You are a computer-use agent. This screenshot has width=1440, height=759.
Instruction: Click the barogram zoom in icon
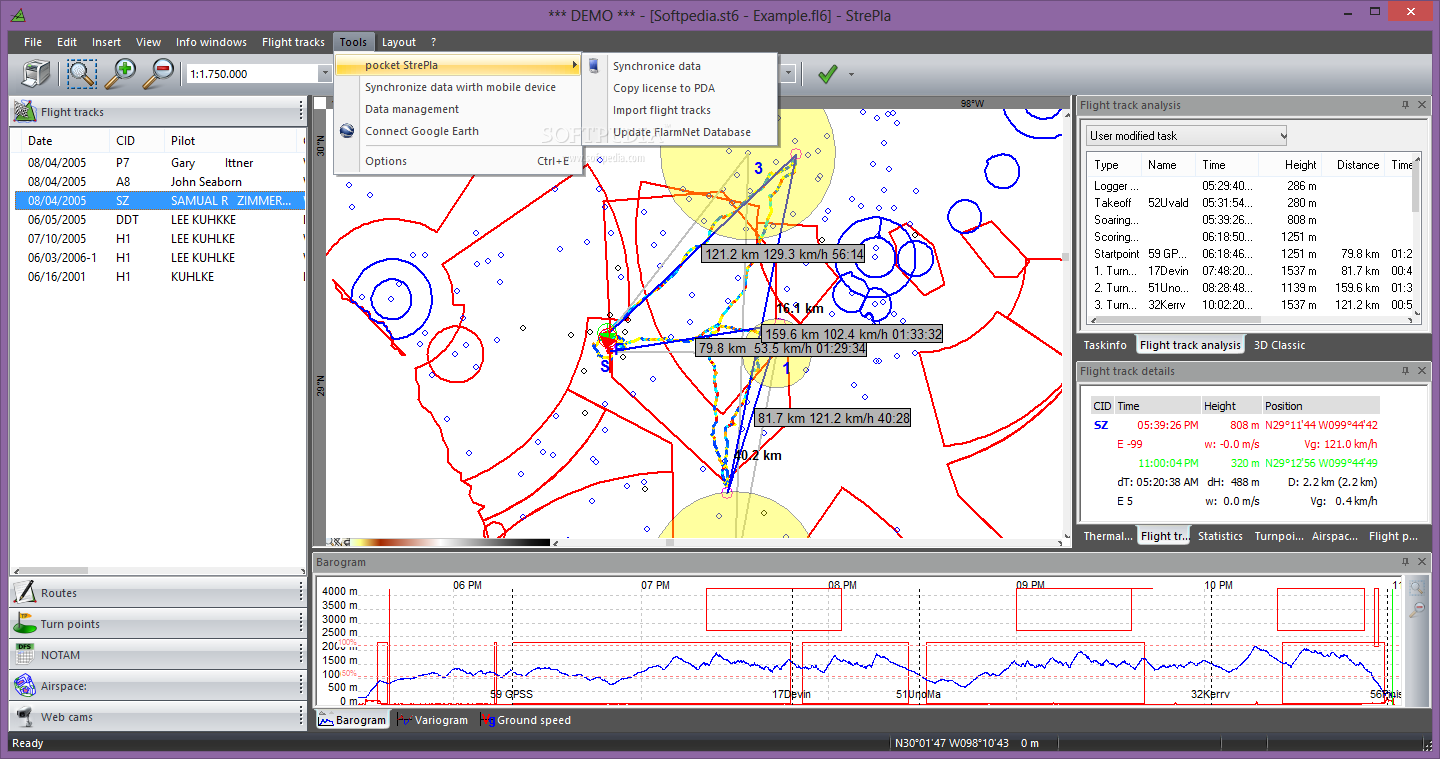coord(1416,589)
